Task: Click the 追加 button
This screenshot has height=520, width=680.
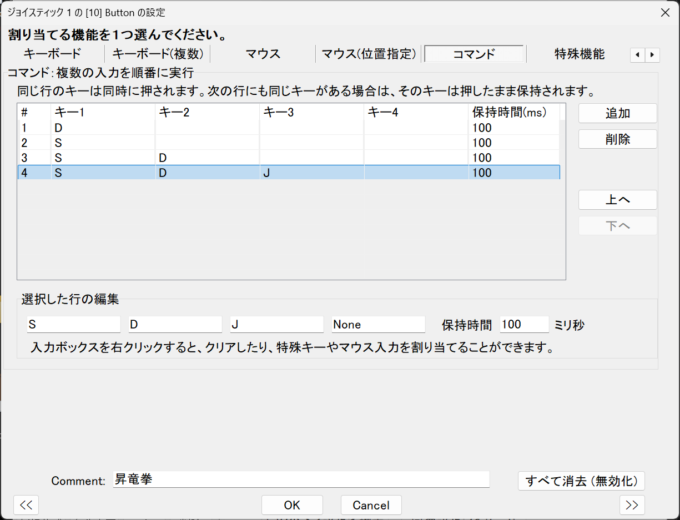Action: [618, 113]
